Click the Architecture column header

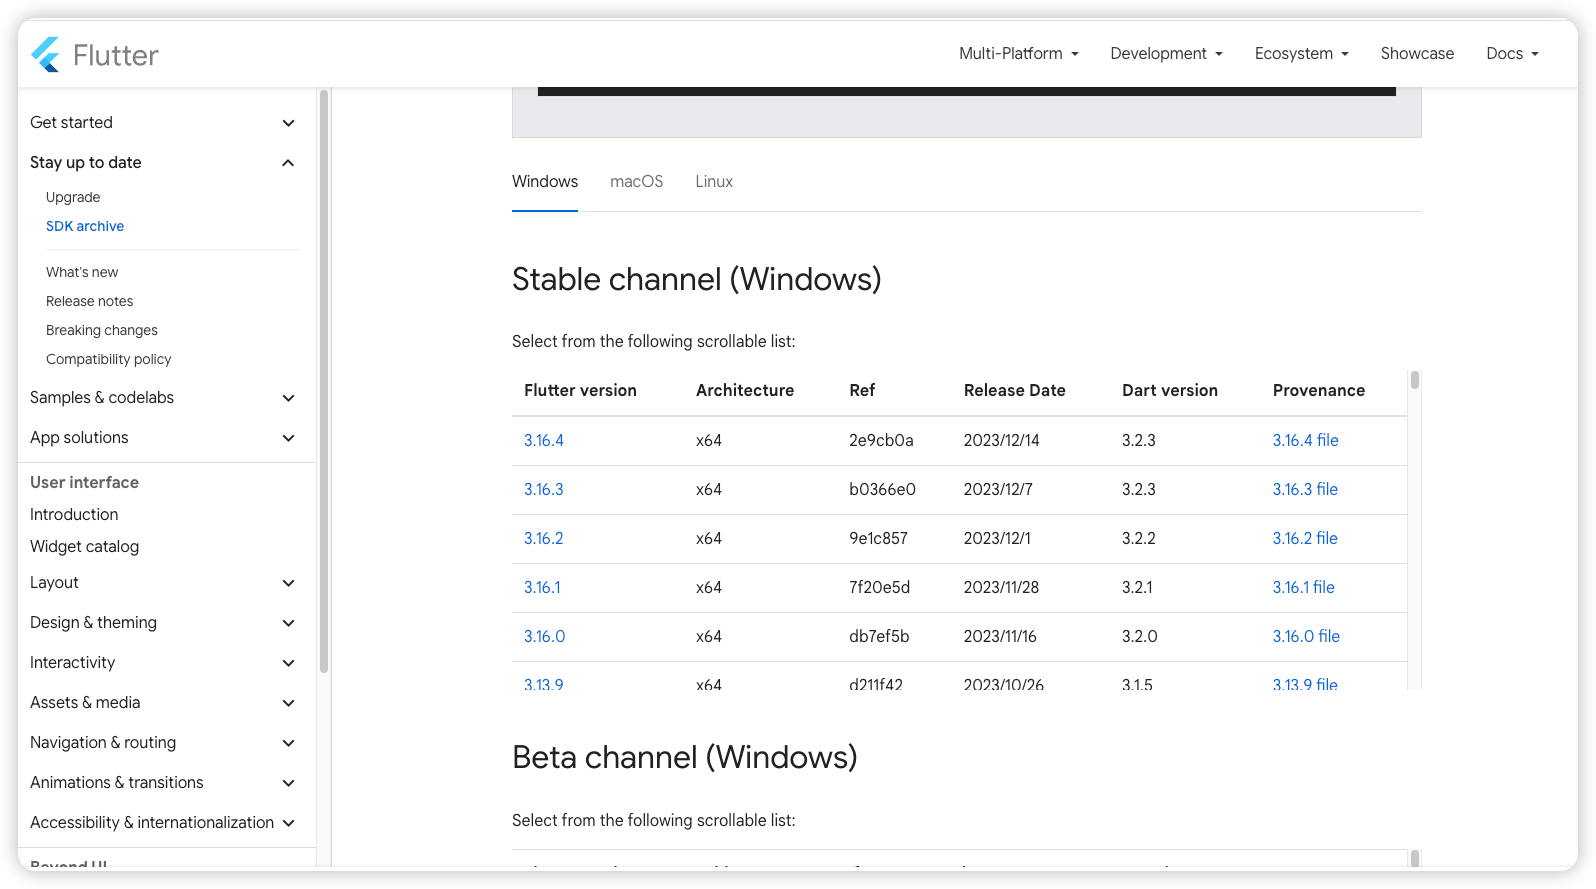click(745, 390)
